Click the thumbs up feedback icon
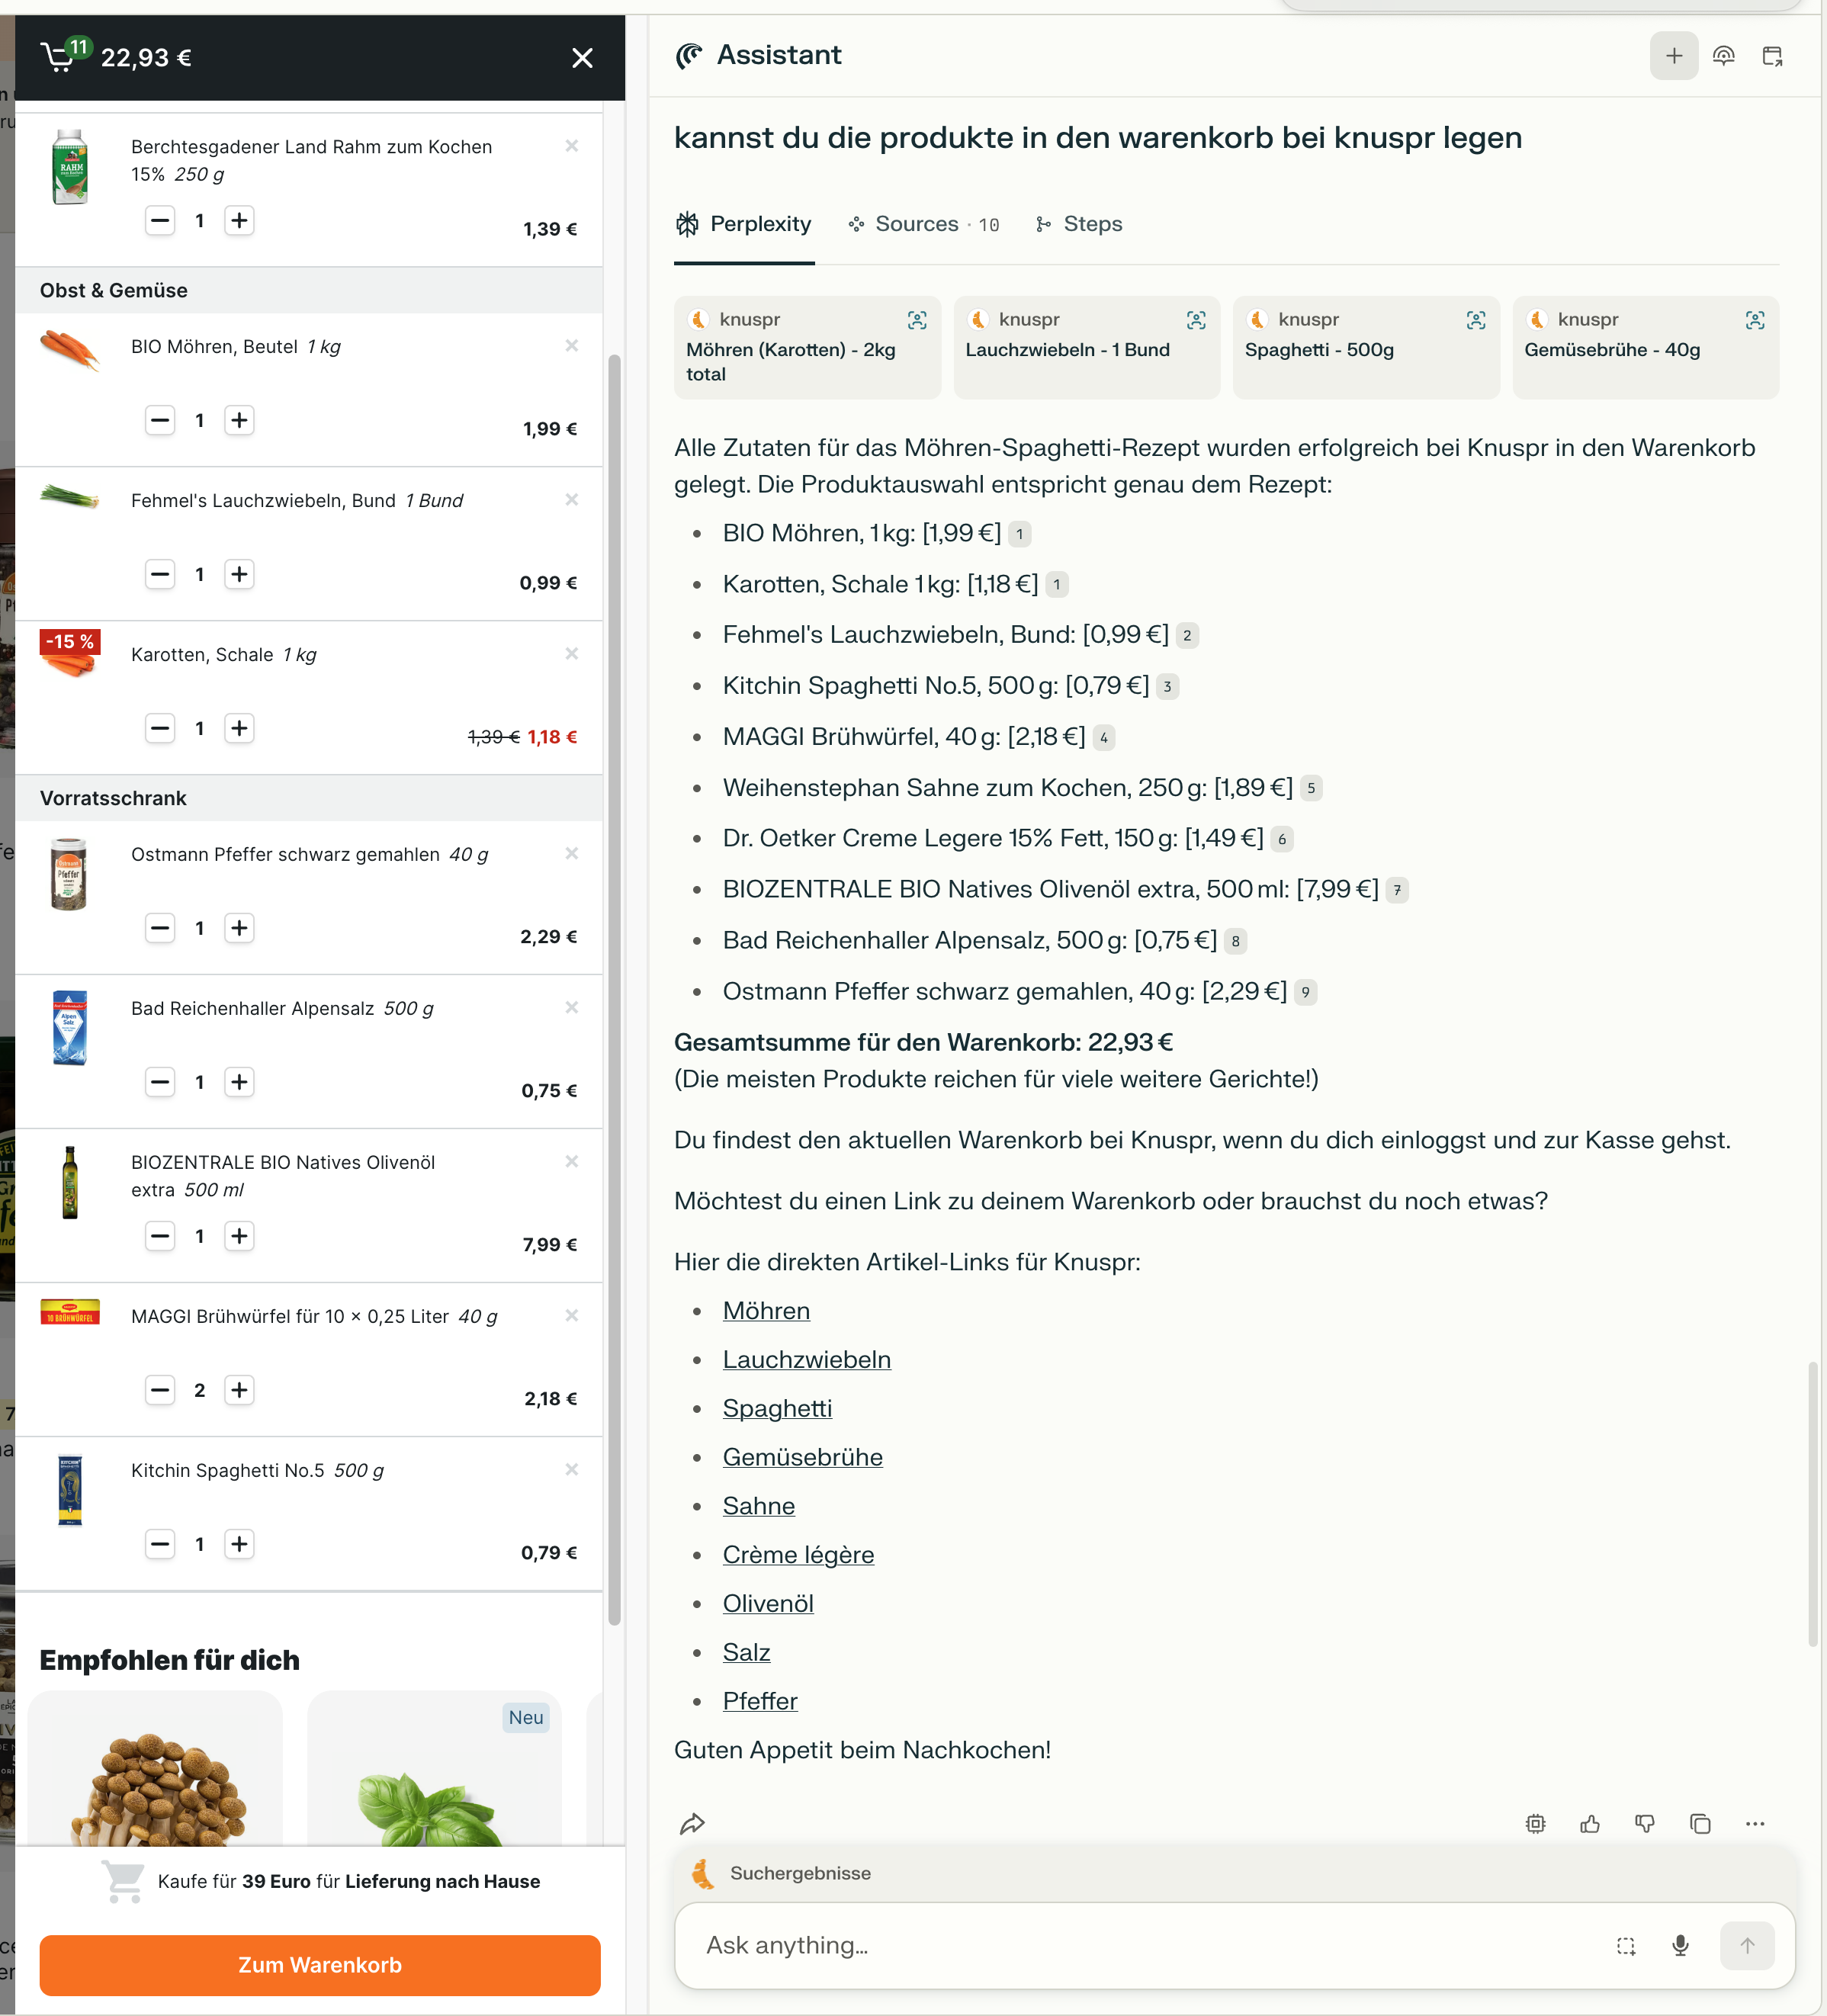Image resolution: width=1827 pixels, height=2016 pixels. coord(1590,1824)
